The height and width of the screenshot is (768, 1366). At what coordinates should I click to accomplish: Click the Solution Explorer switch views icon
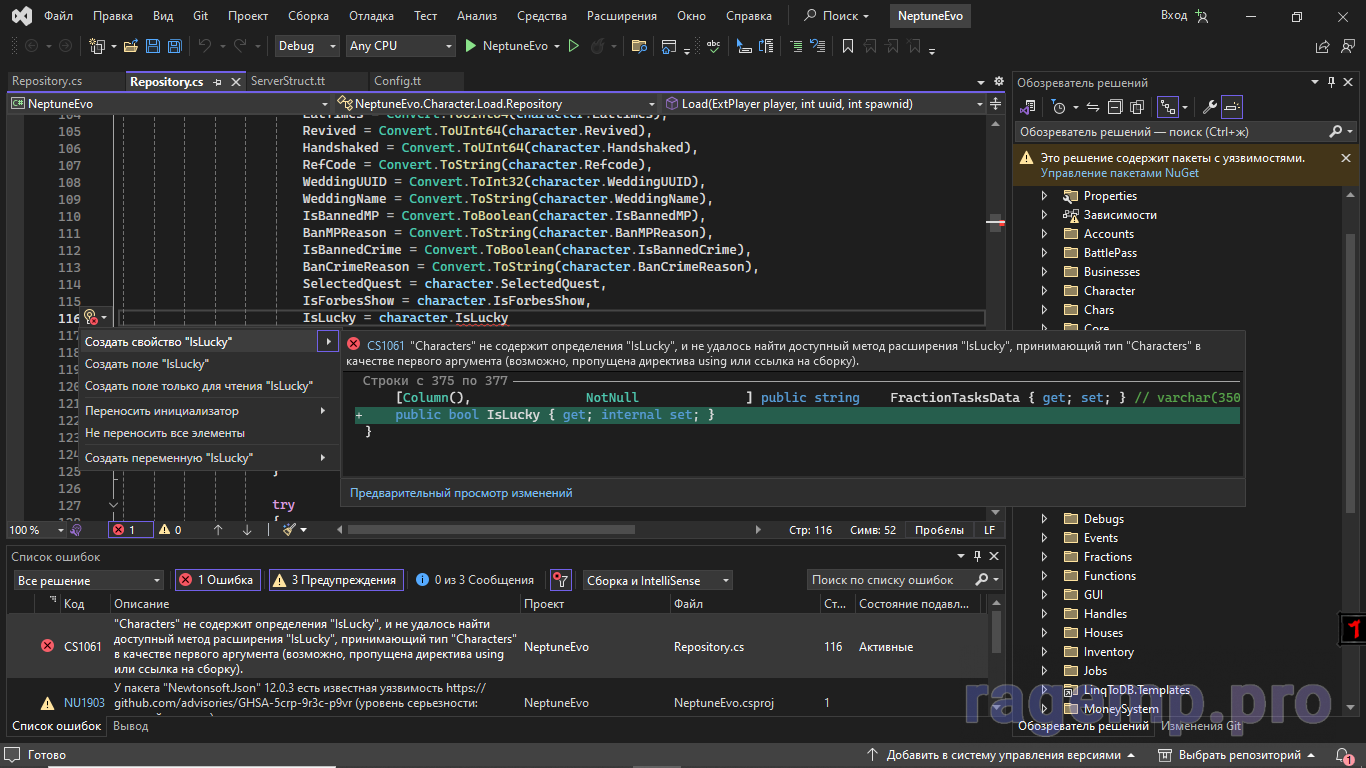pos(1028,106)
